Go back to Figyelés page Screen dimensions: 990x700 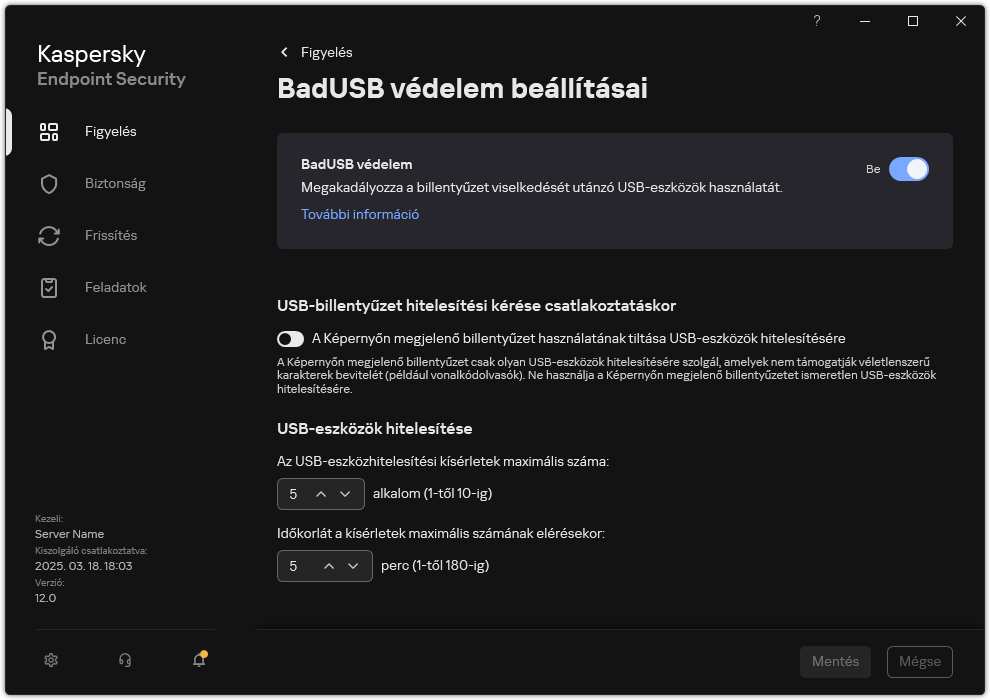coord(314,52)
